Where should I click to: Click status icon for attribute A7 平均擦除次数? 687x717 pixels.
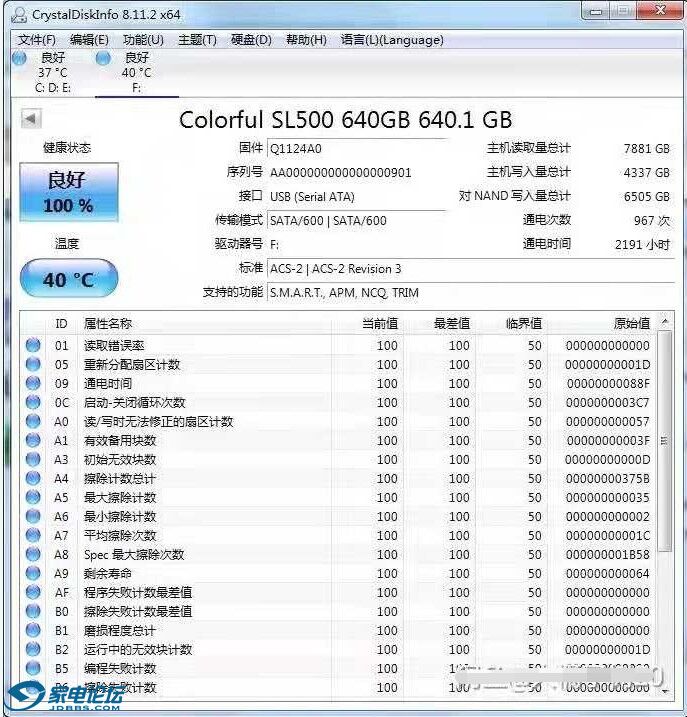33,535
